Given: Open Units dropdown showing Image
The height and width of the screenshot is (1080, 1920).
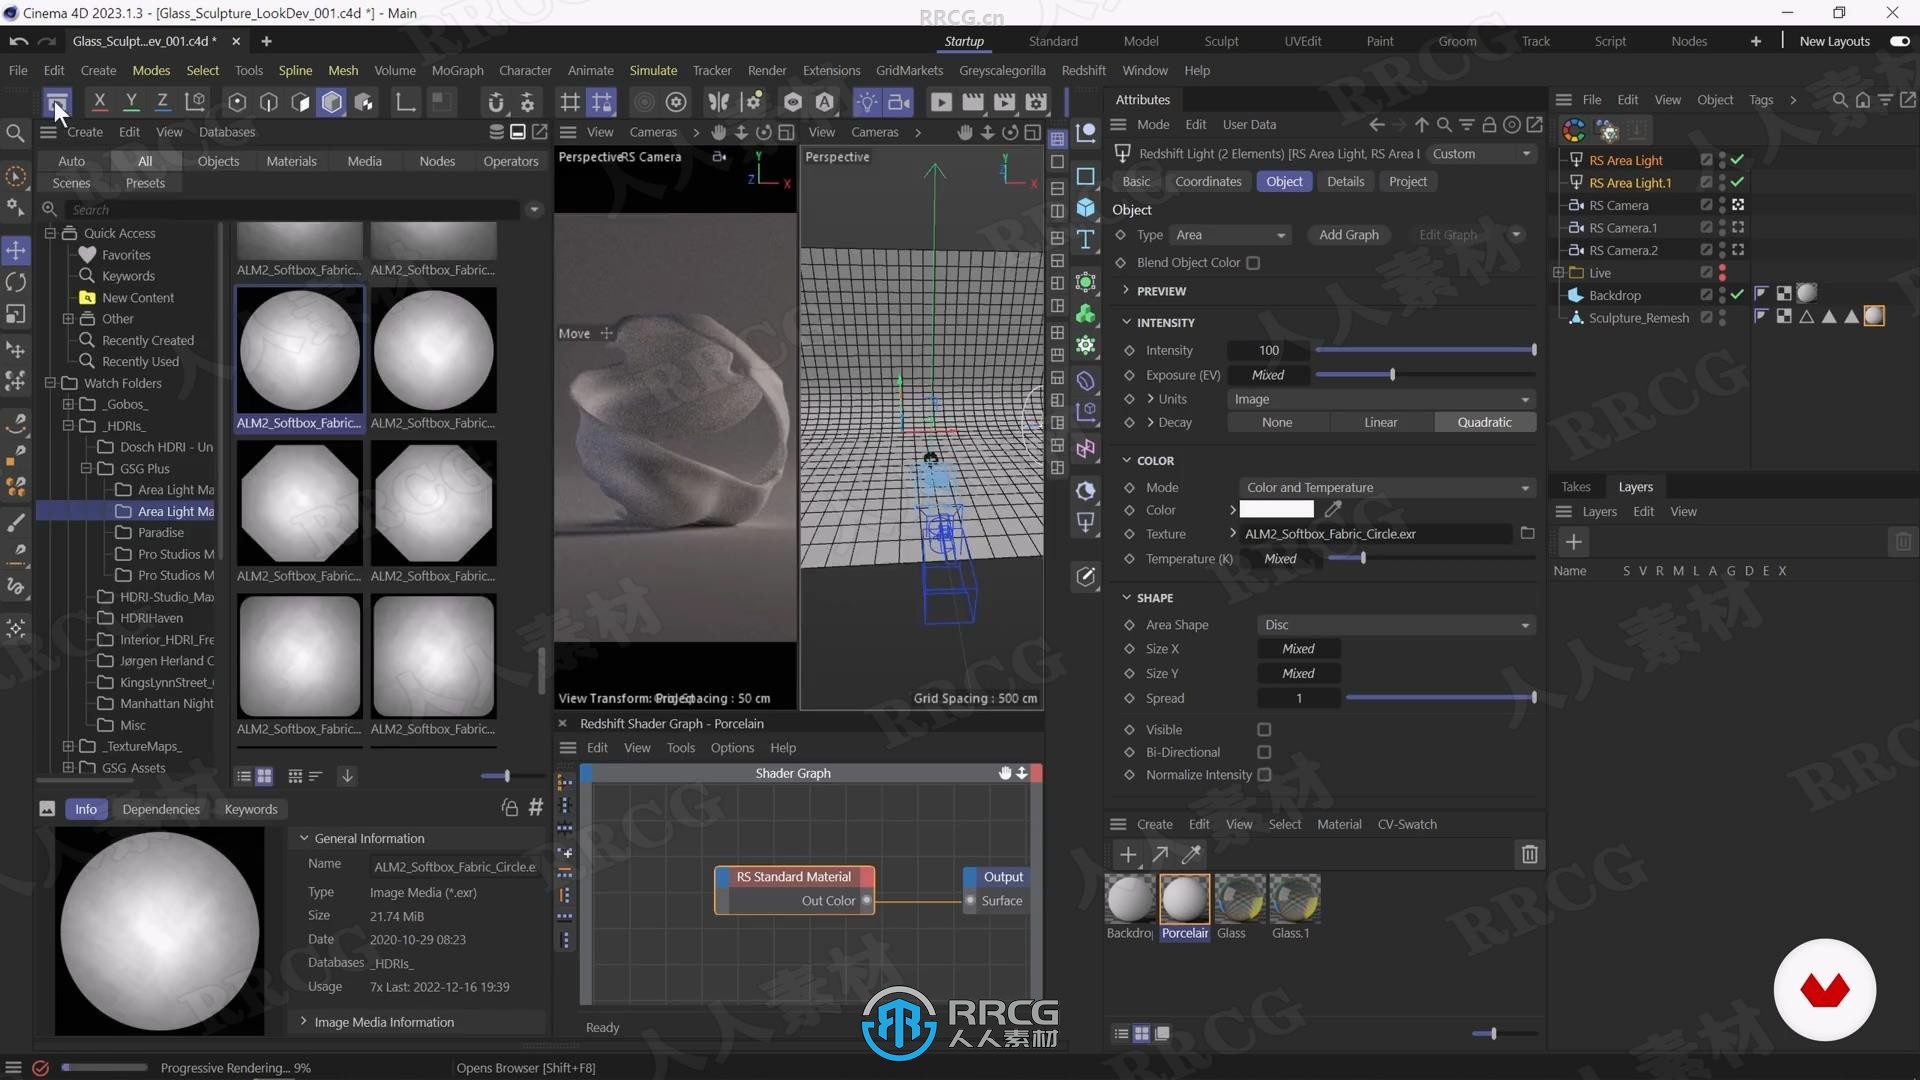Looking at the screenshot, I should [1382, 399].
